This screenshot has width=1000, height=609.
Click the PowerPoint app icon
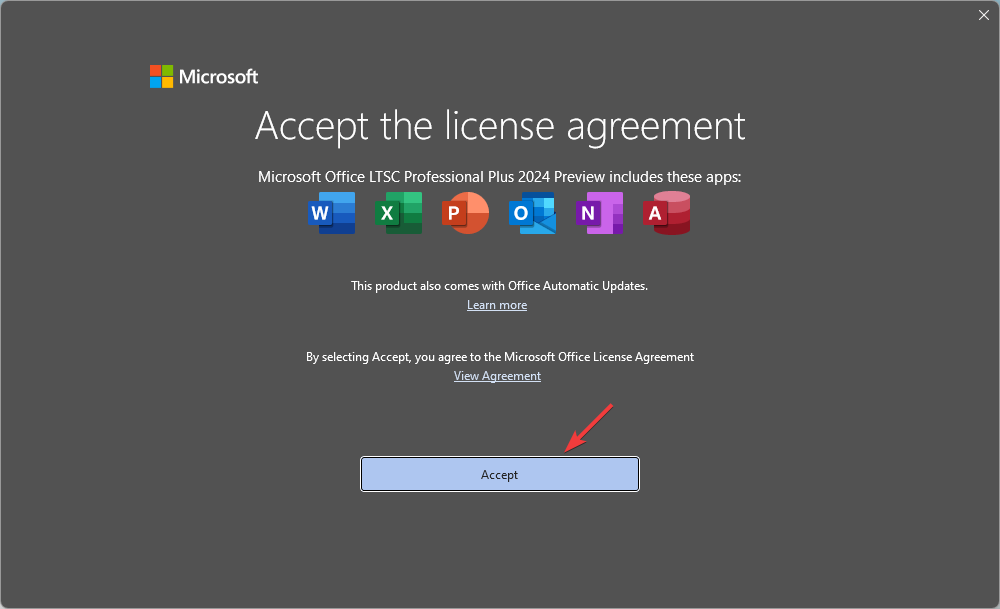466,213
